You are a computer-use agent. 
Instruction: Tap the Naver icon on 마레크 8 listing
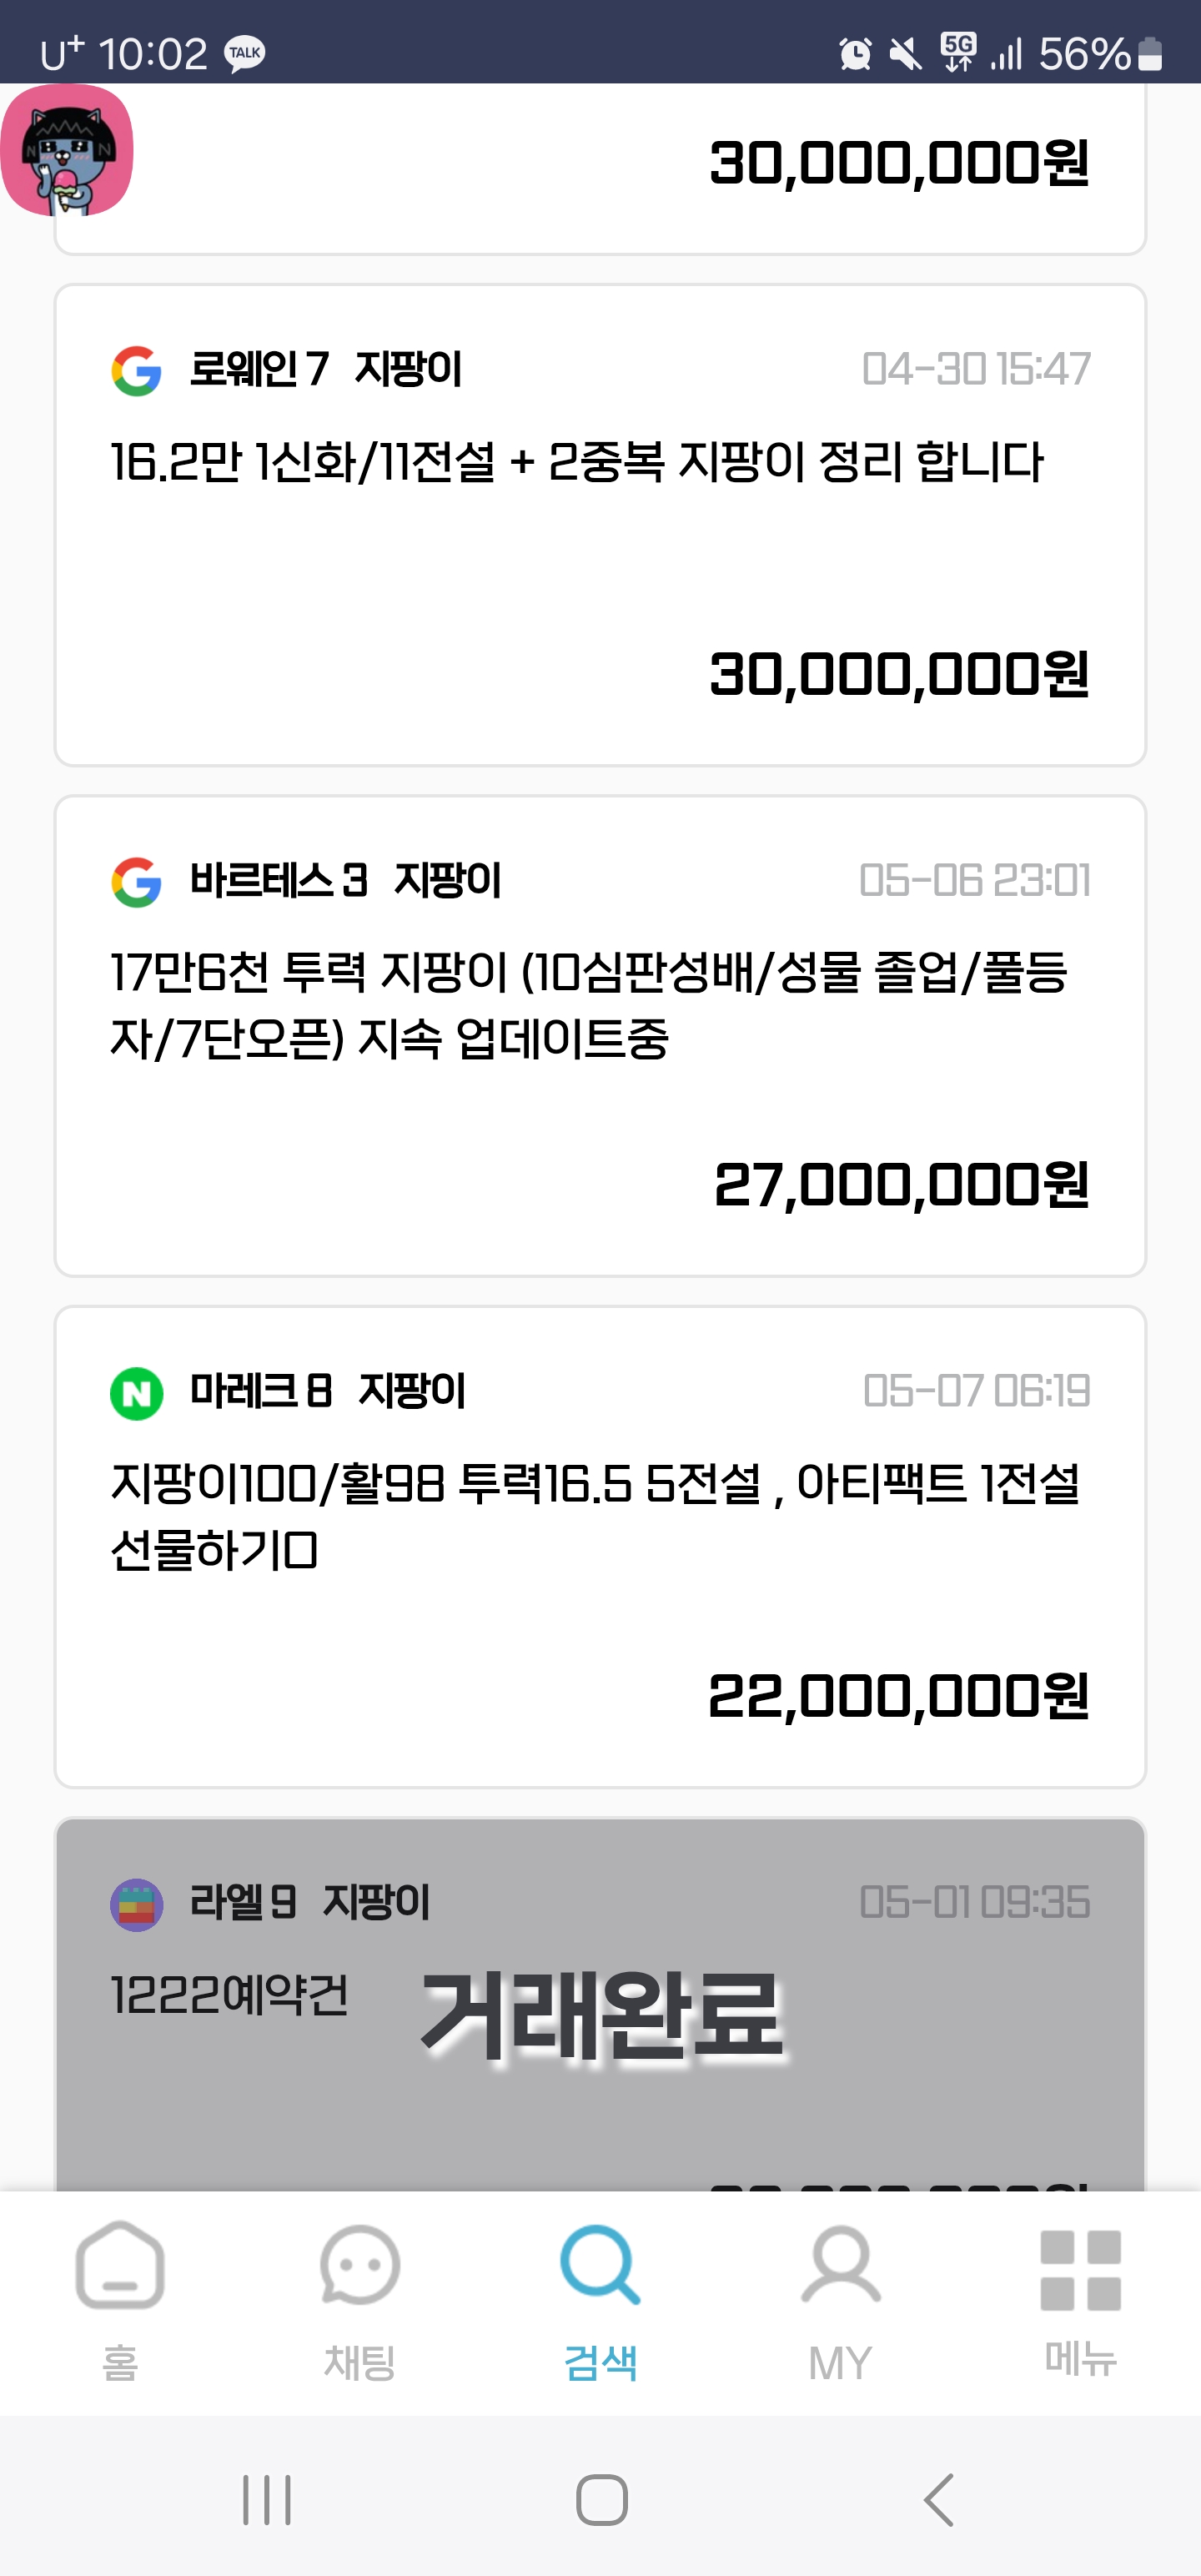(136, 1392)
